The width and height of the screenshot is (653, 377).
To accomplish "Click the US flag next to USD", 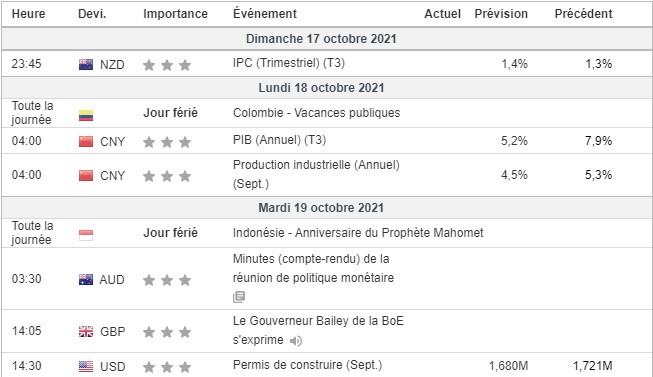I will (x=86, y=367).
